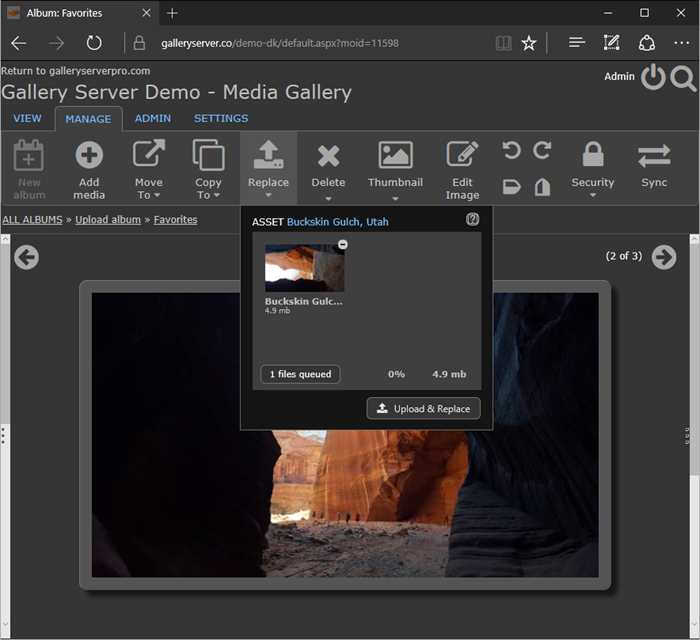Expand the Move To dropdown arrow

coord(157,195)
